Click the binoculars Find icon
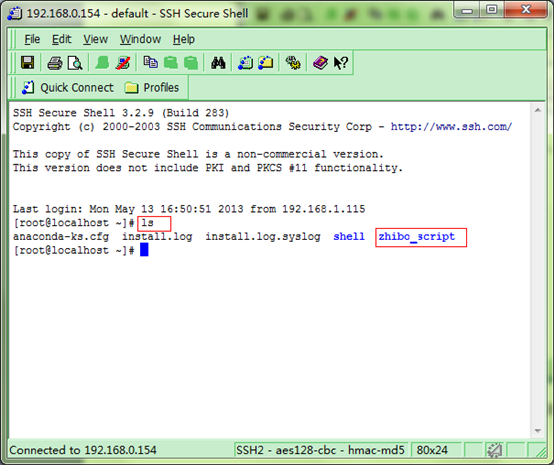Image resolution: width=554 pixels, height=465 pixels. (x=218, y=63)
